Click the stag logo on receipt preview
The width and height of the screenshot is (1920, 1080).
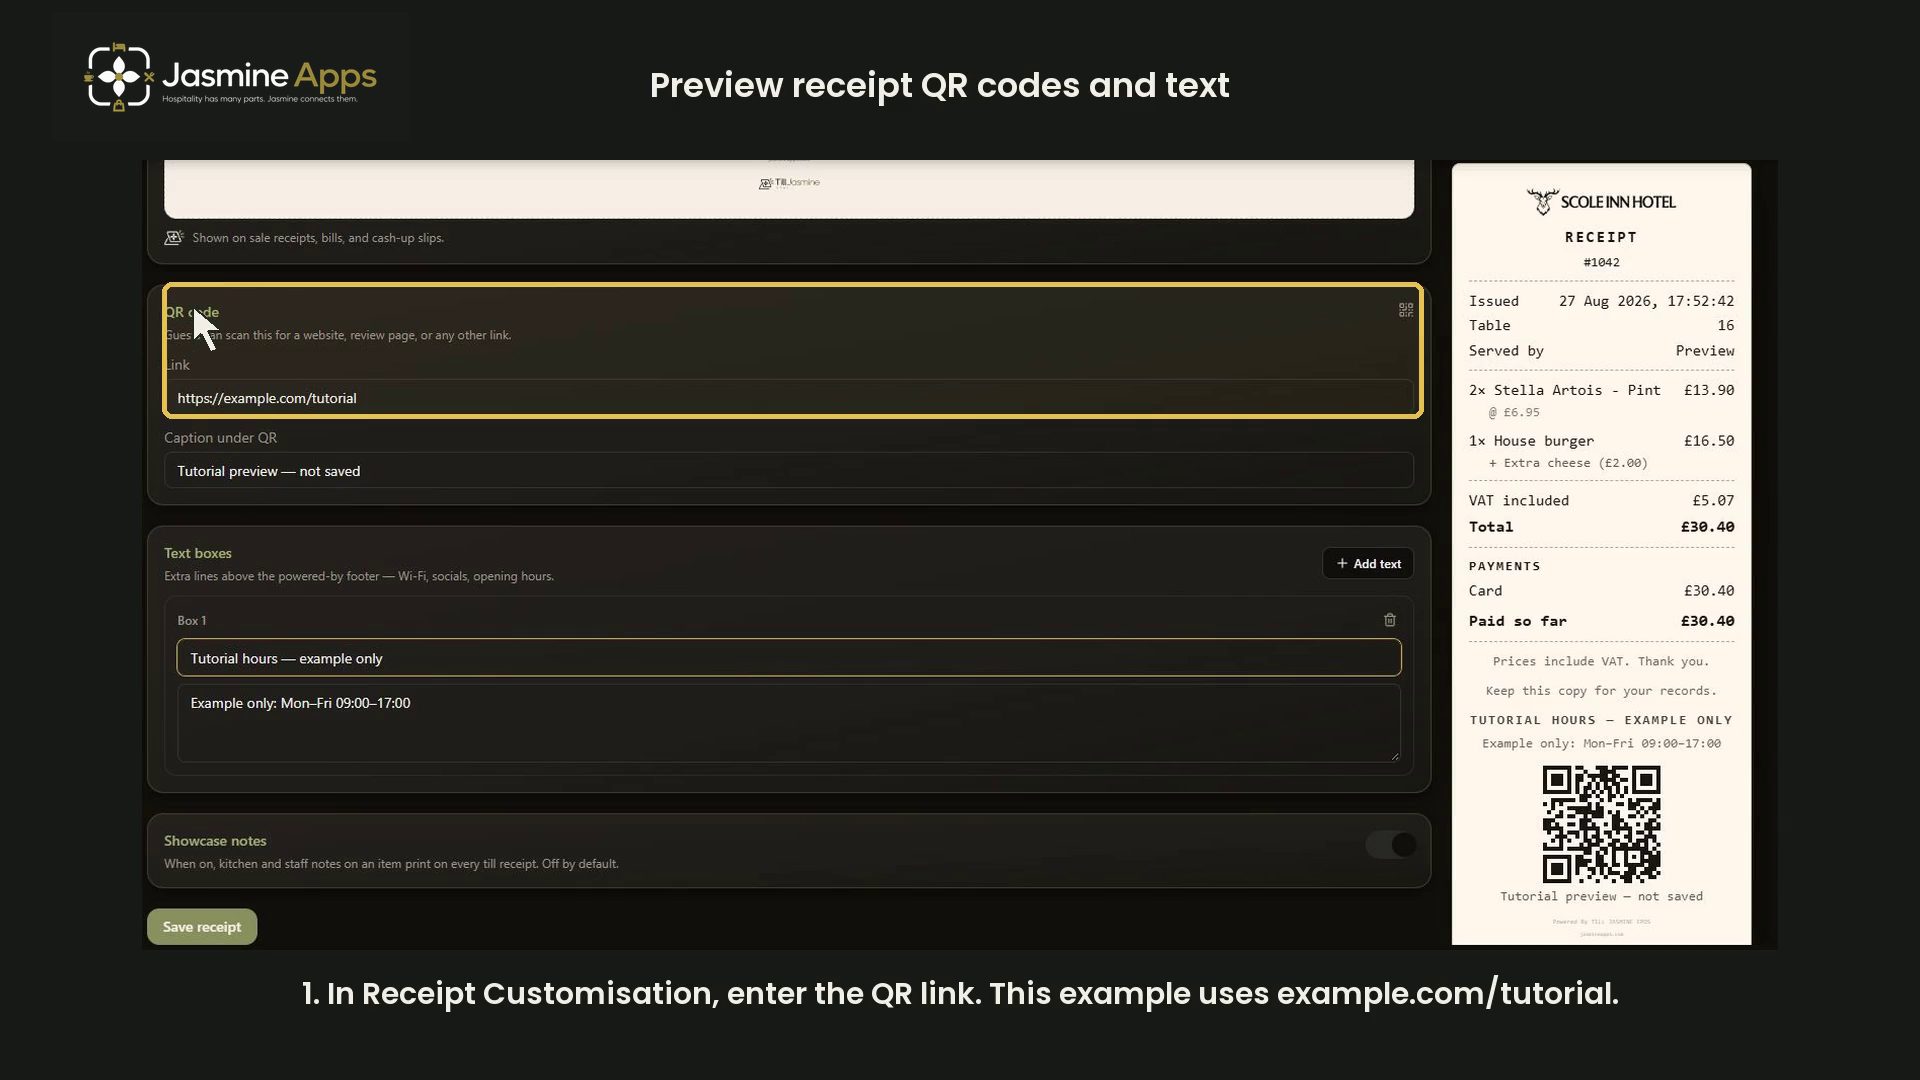point(1542,202)
